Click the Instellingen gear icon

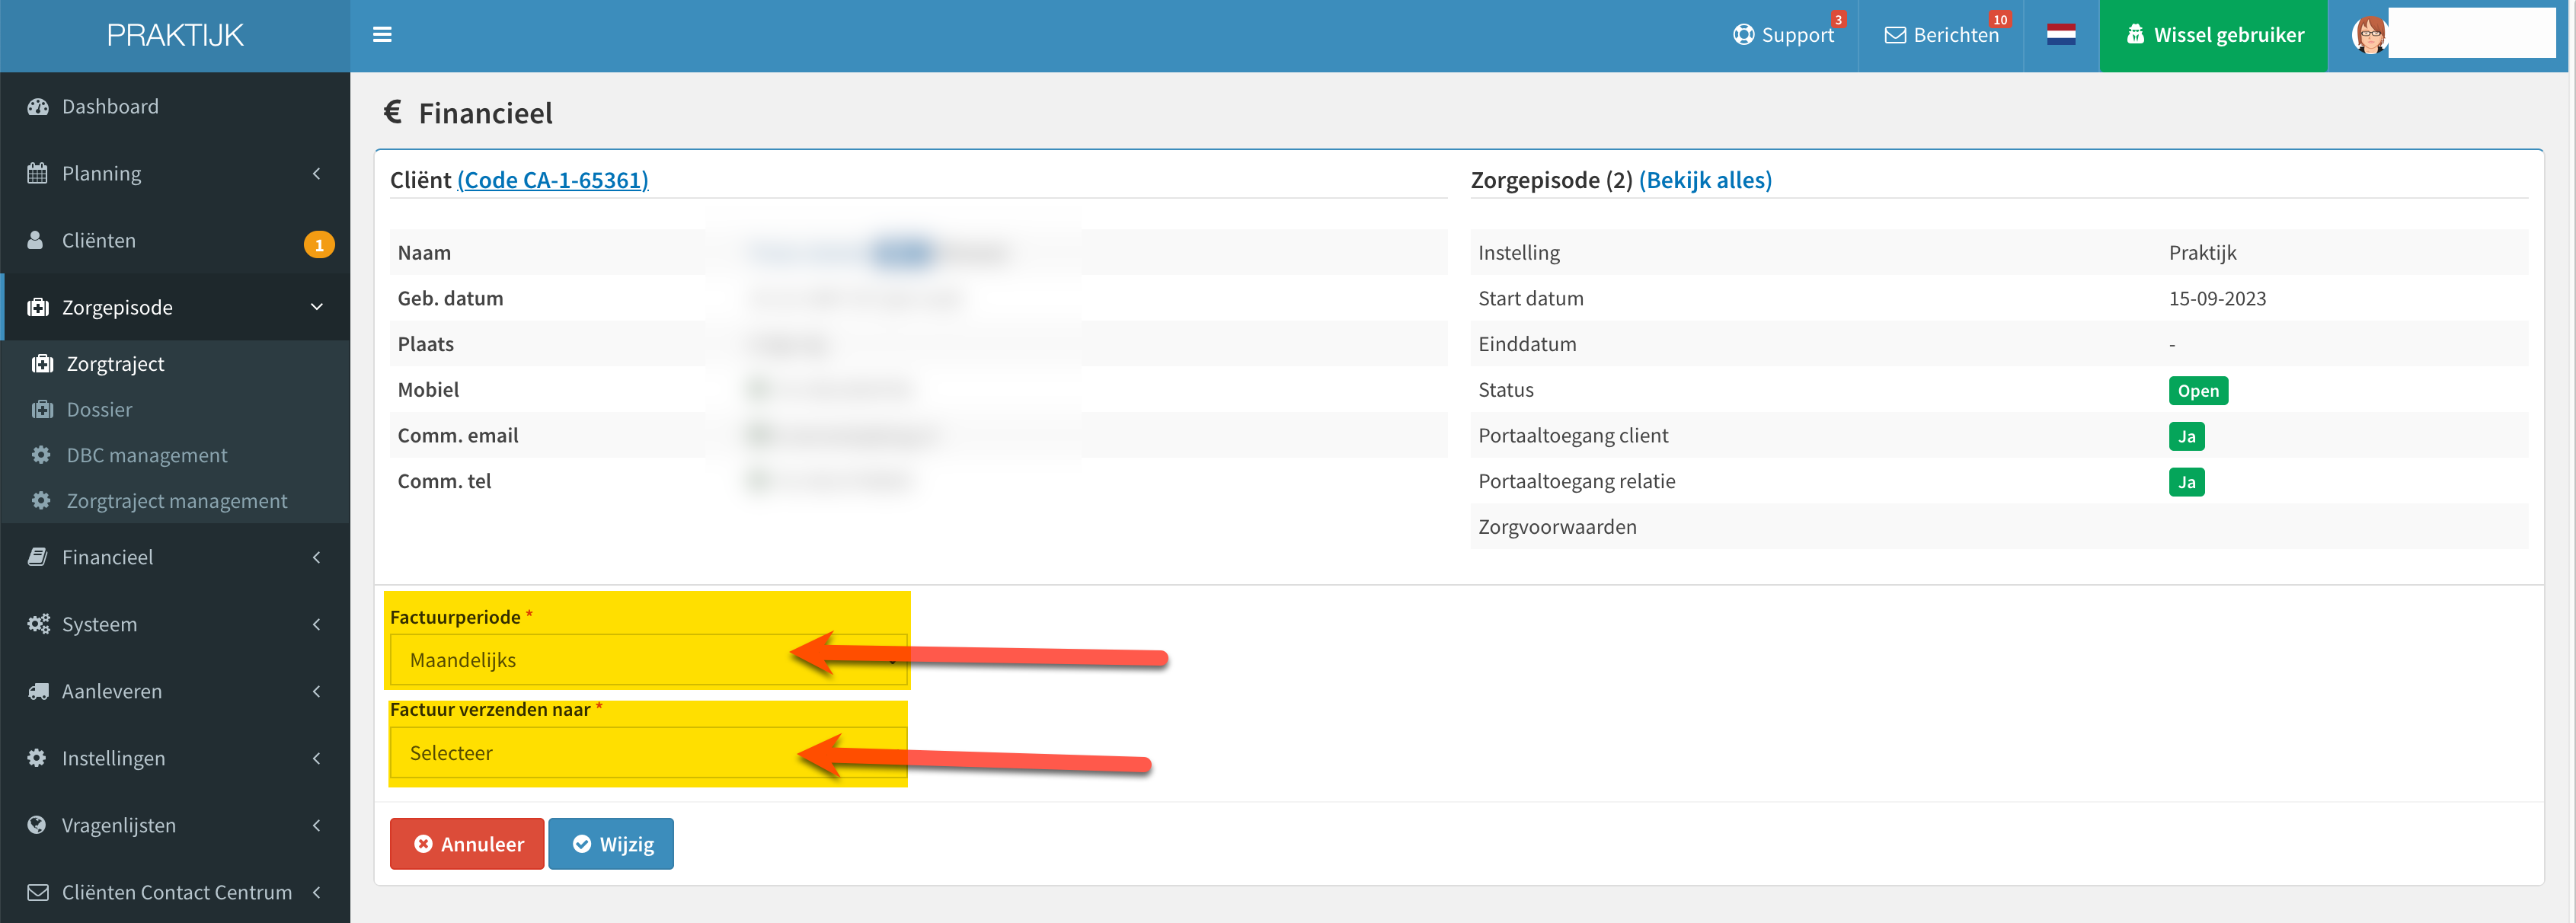click(37, 758)
